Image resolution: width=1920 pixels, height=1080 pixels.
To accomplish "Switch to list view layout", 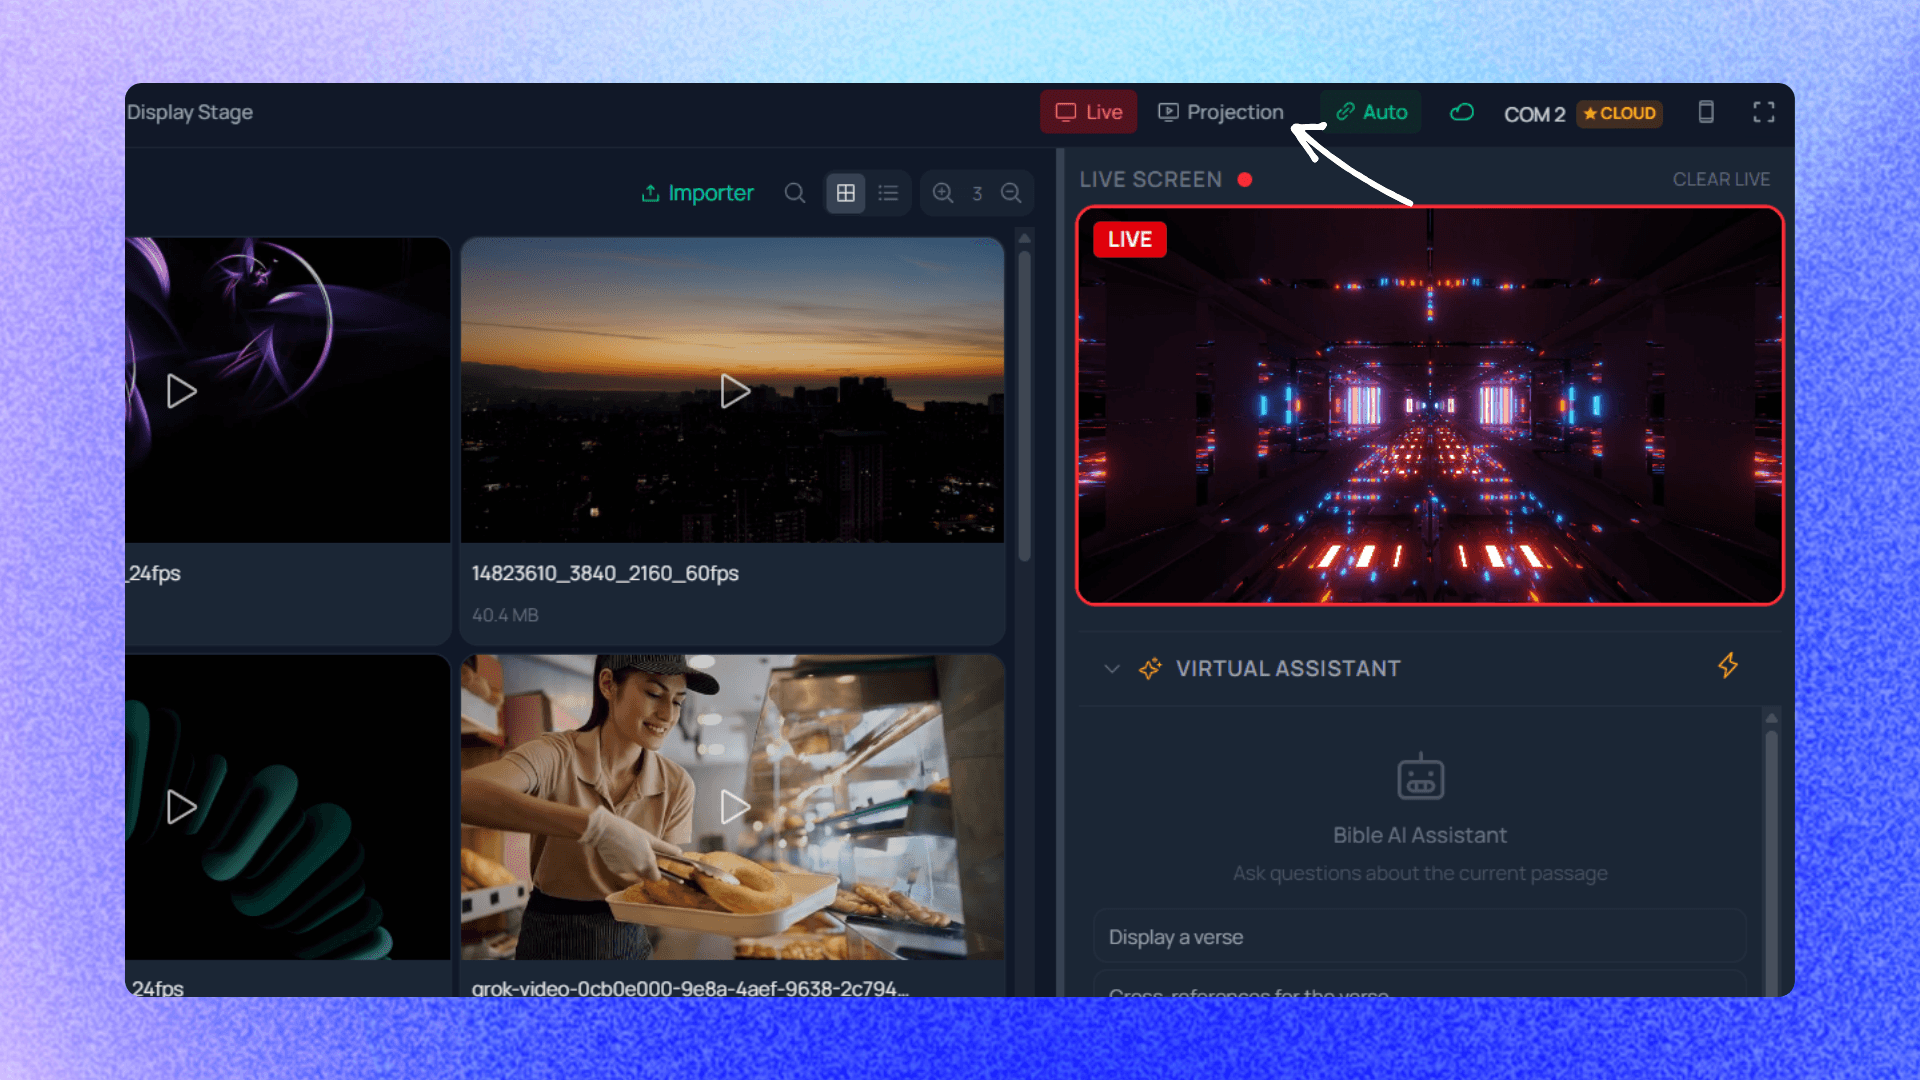I will coord(888,193).
